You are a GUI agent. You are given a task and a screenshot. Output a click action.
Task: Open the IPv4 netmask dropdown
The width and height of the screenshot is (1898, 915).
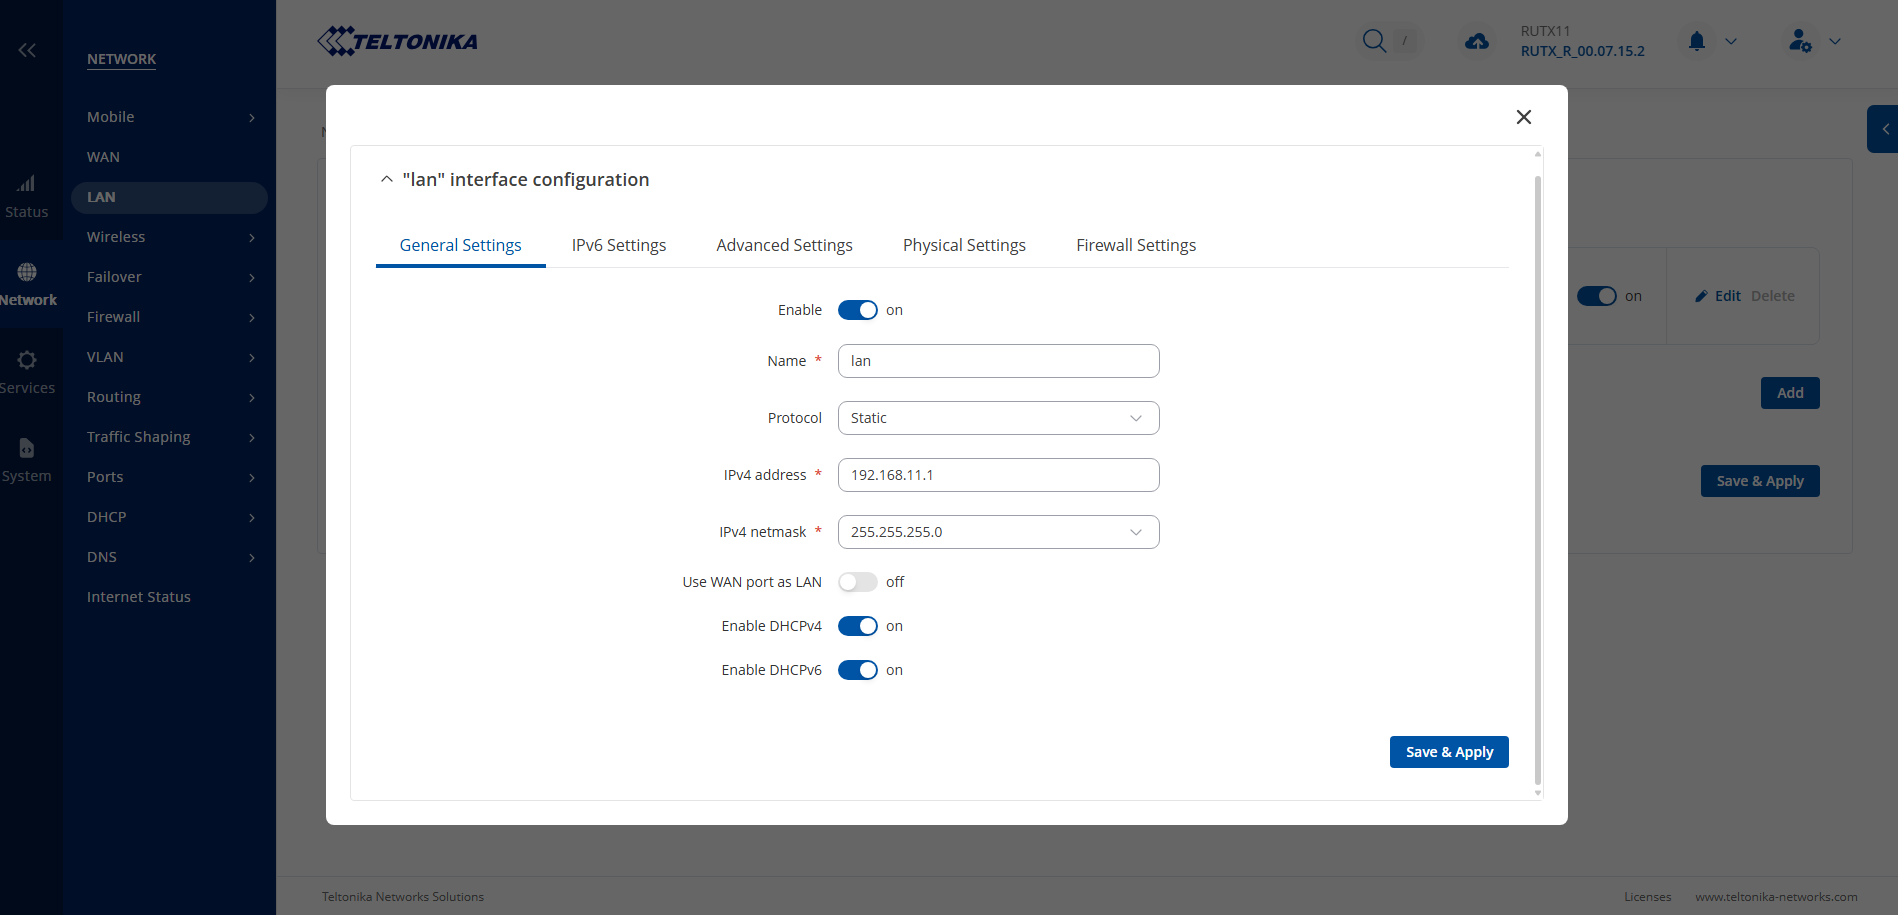[x=998, y=532]
